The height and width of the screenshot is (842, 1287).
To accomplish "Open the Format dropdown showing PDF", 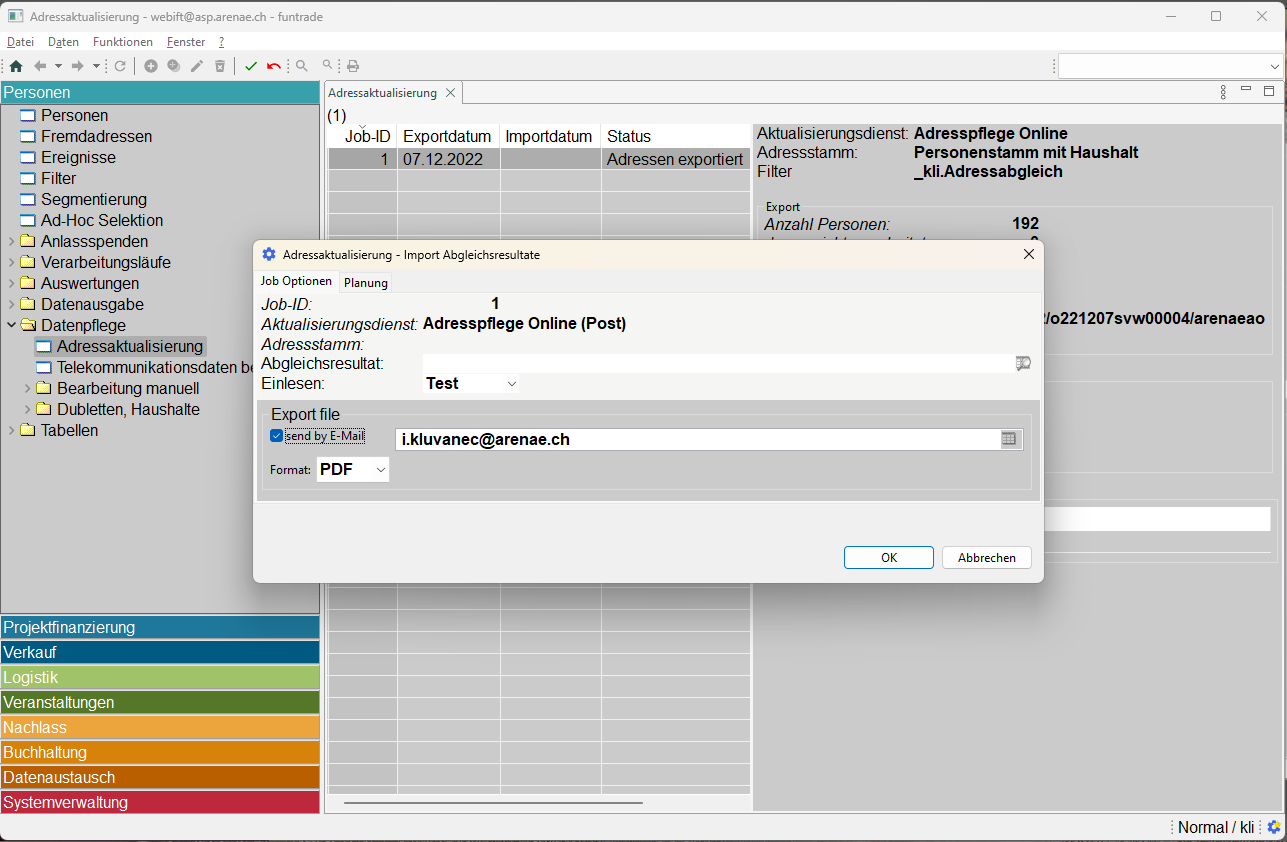I will coord(352,469).
